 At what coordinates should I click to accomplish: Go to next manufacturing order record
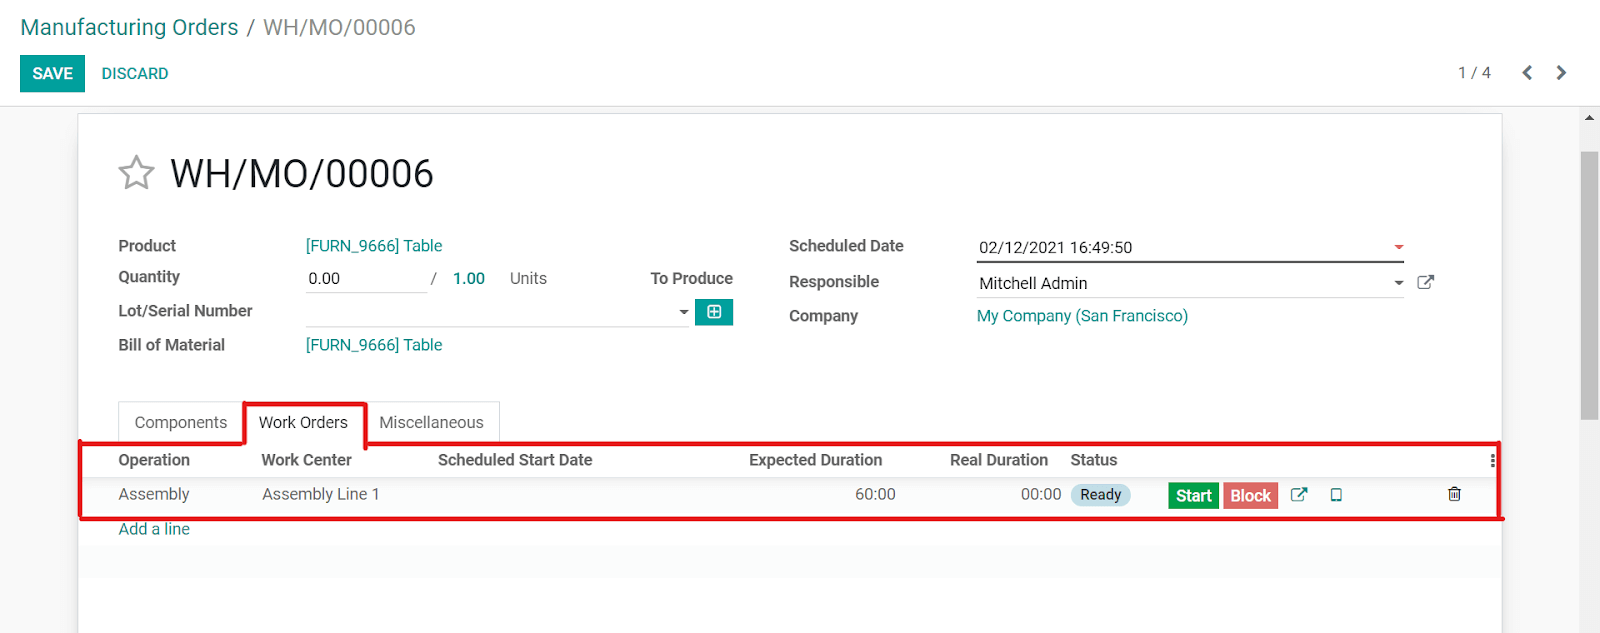click(x=1561, y=73)
